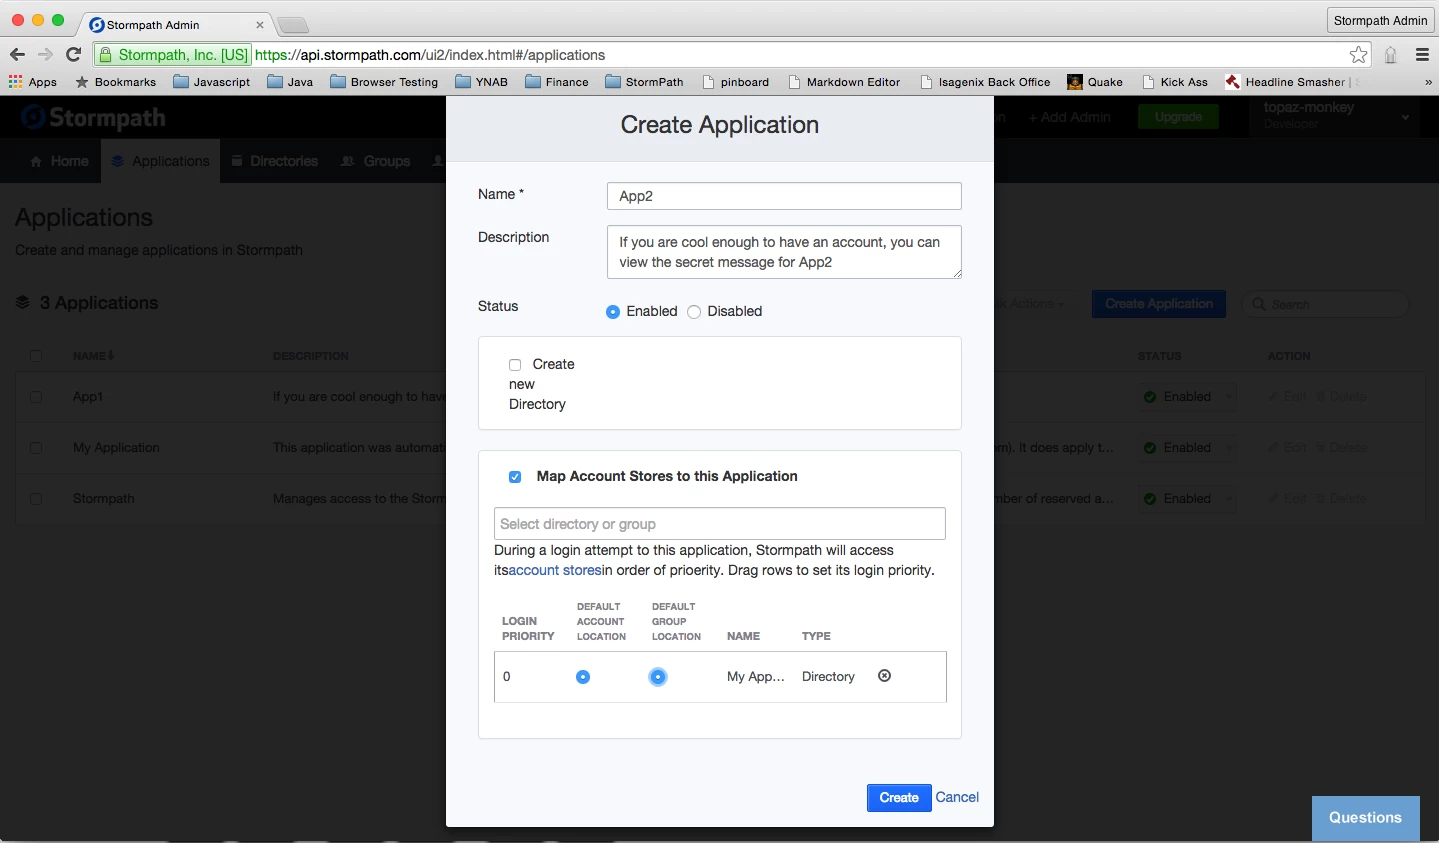
Task: Open Finance bookmark folder
Action: [556, 82]
